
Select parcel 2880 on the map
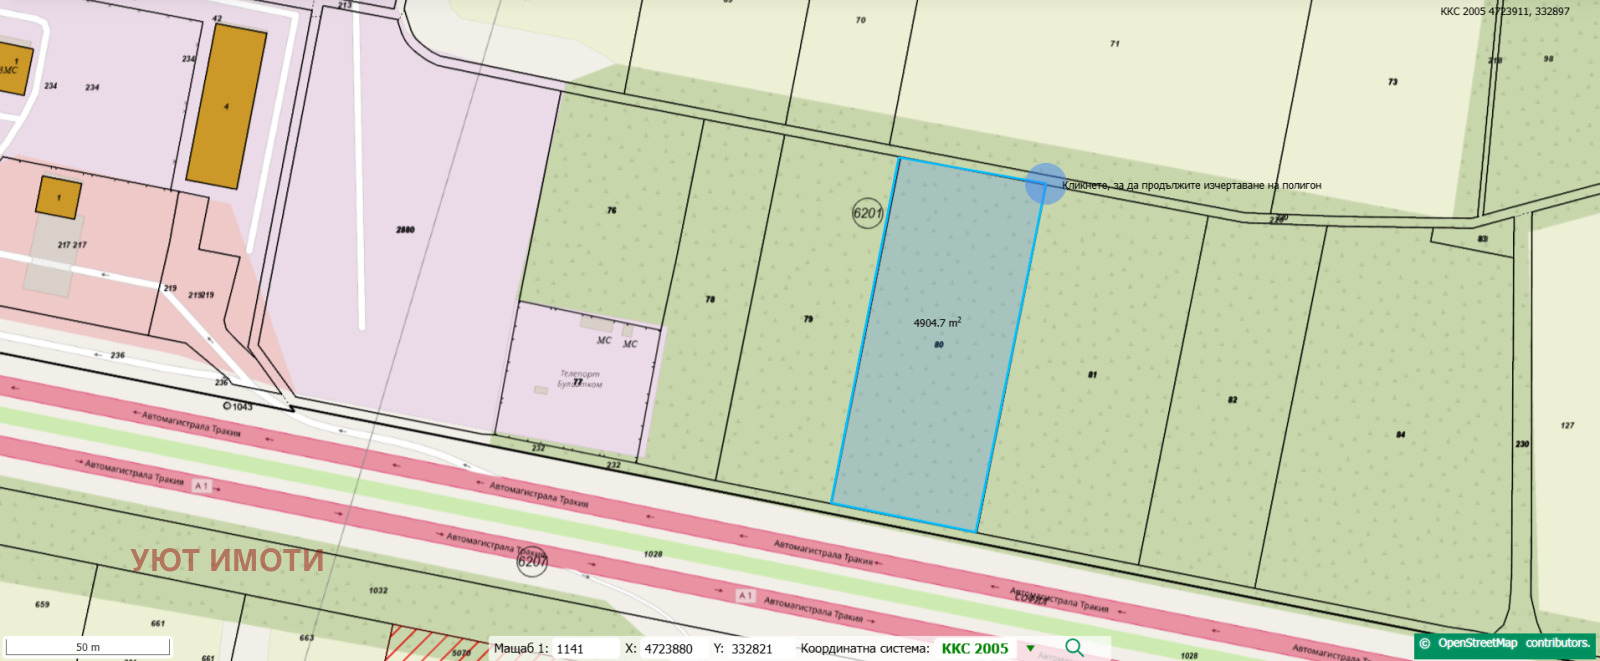click(405, 230)
